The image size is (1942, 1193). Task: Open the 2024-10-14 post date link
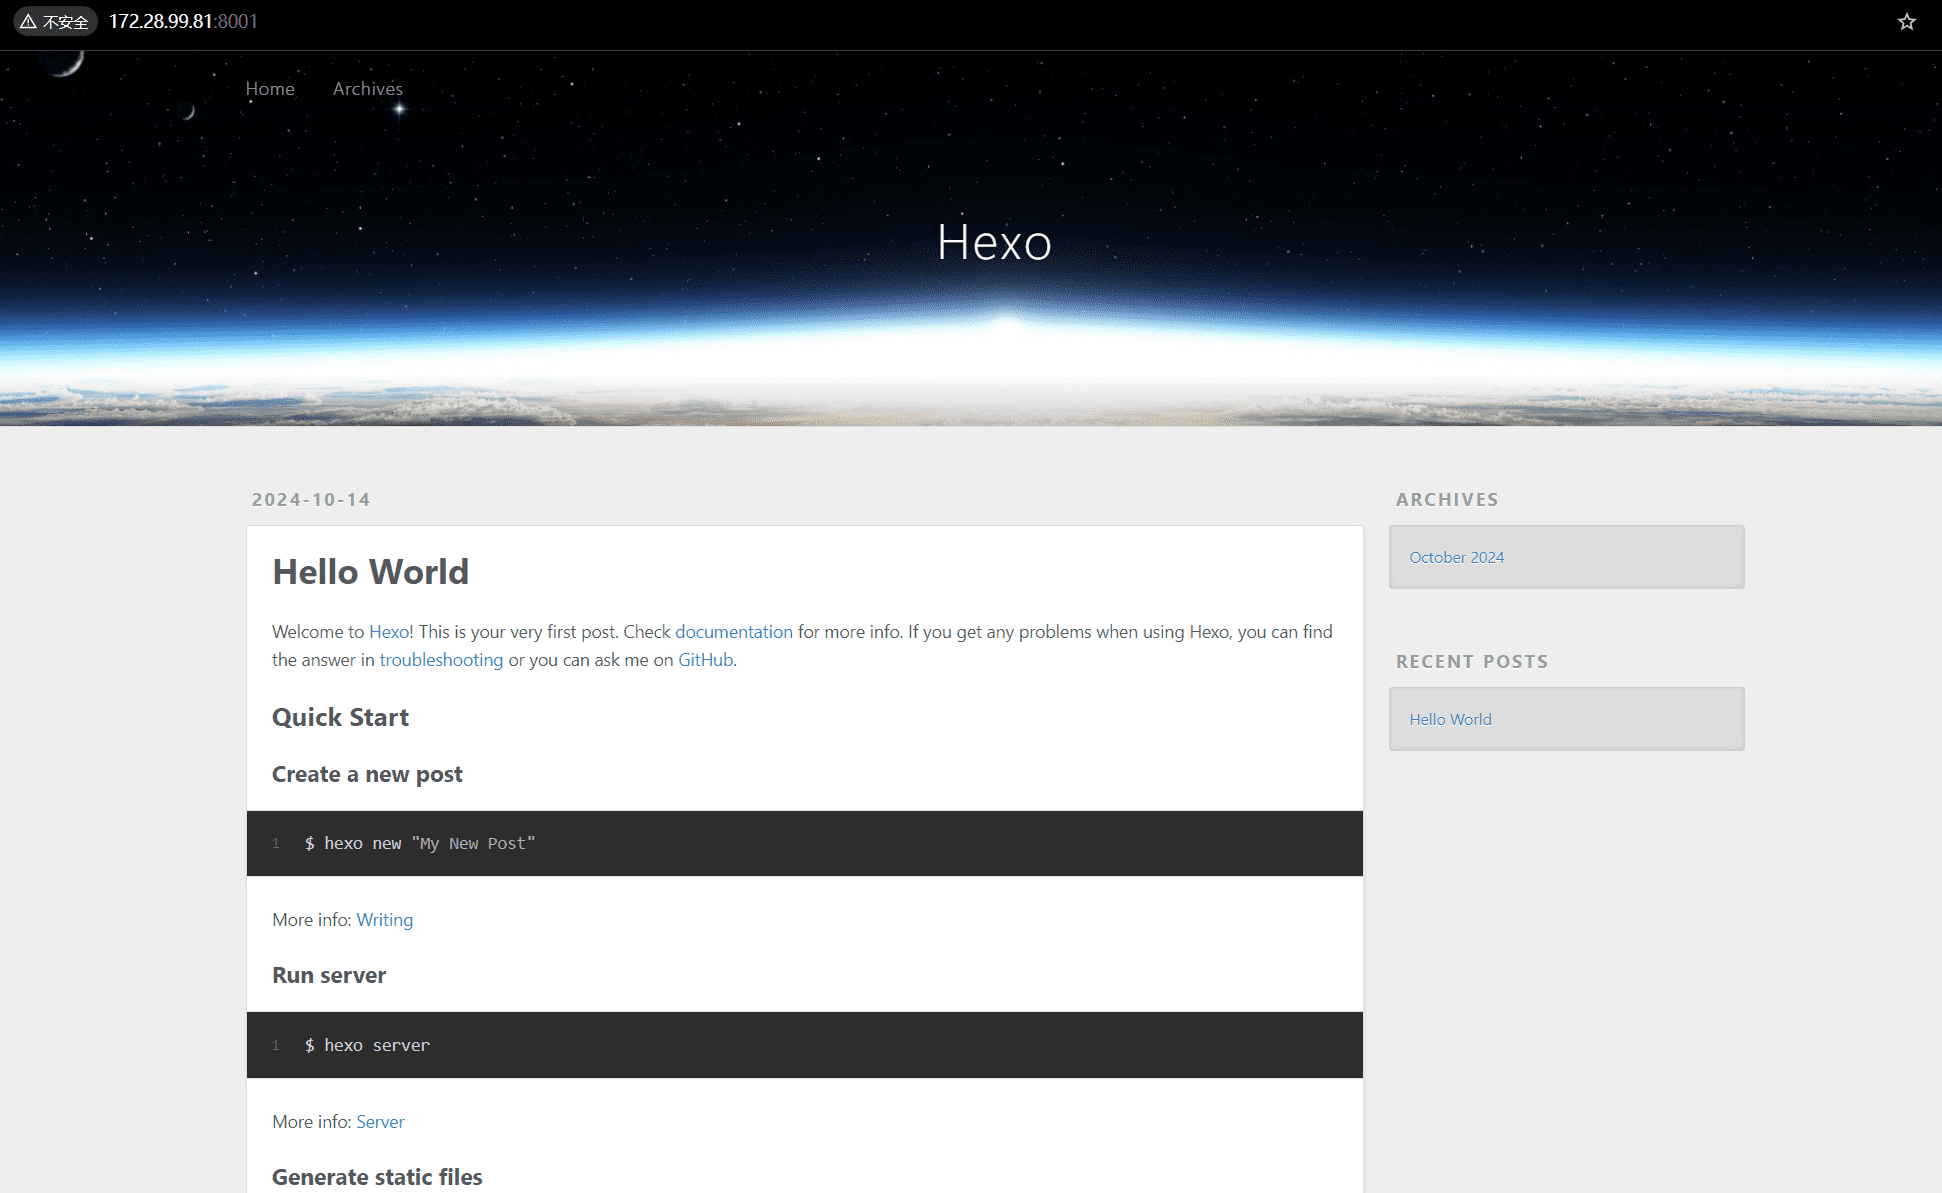[x=311, y=499]
